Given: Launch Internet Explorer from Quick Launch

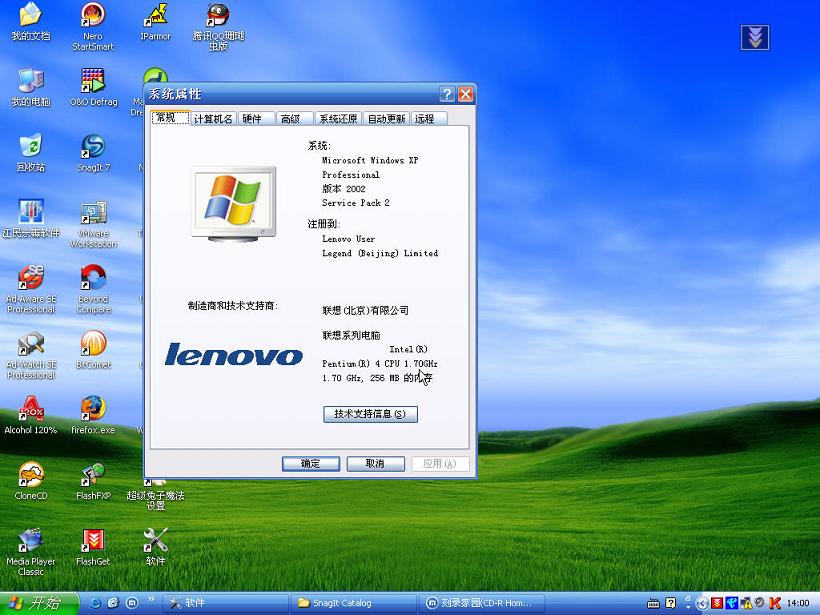Looking at the screenshot, I should [96, 603].
